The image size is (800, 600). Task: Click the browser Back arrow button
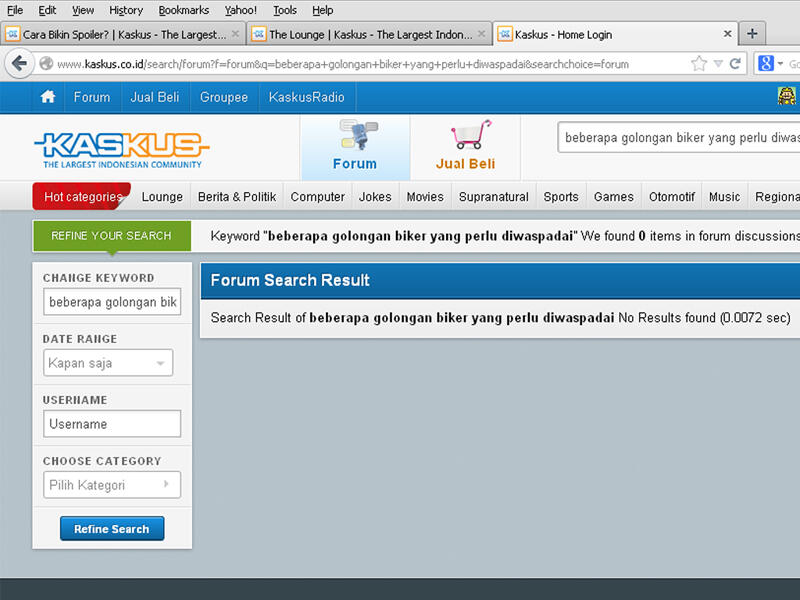click(19, 64)
